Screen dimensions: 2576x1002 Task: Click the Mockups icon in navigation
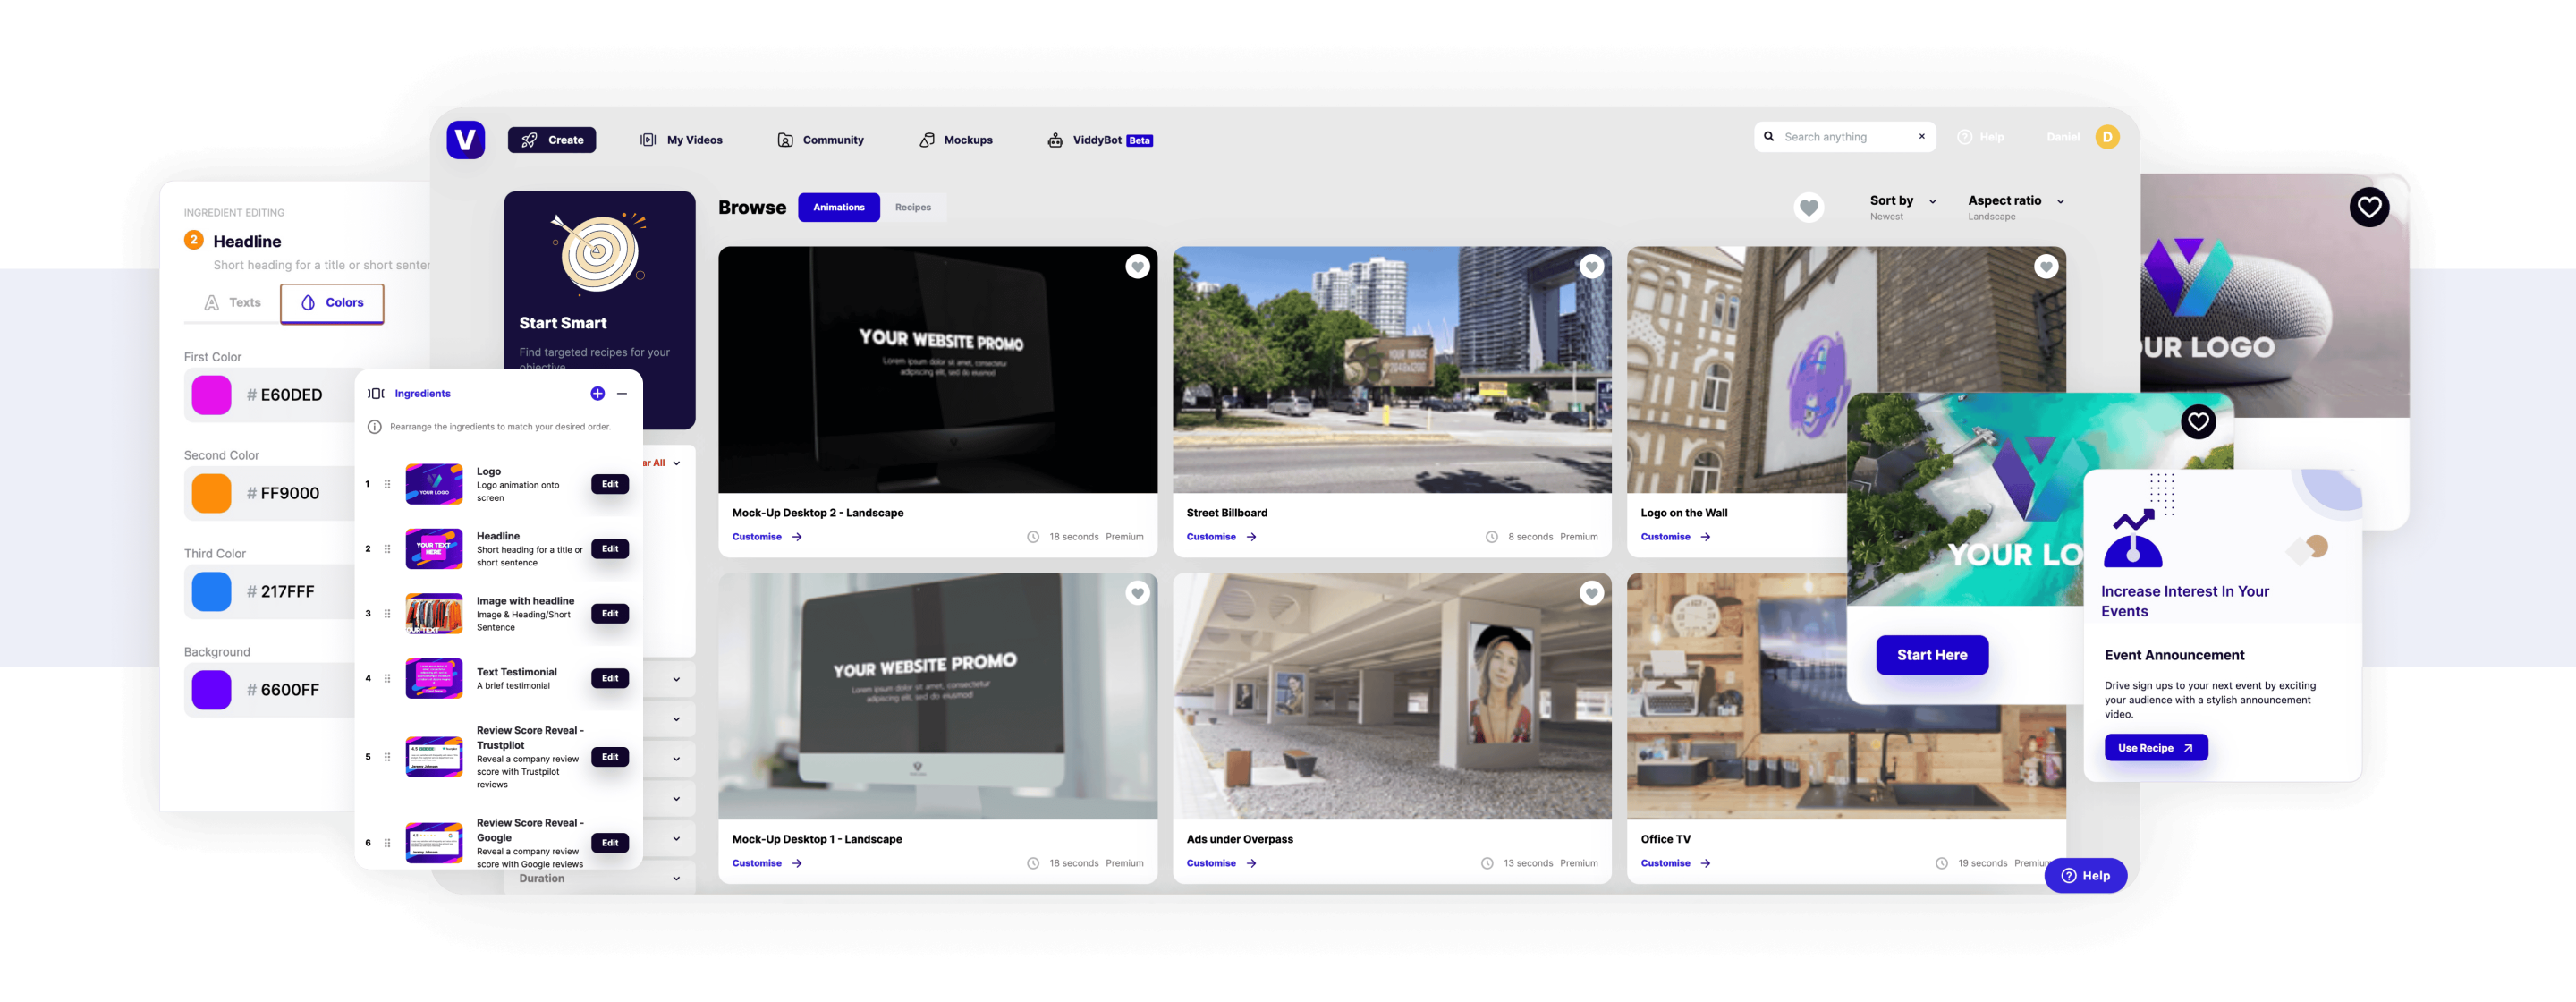927,140
